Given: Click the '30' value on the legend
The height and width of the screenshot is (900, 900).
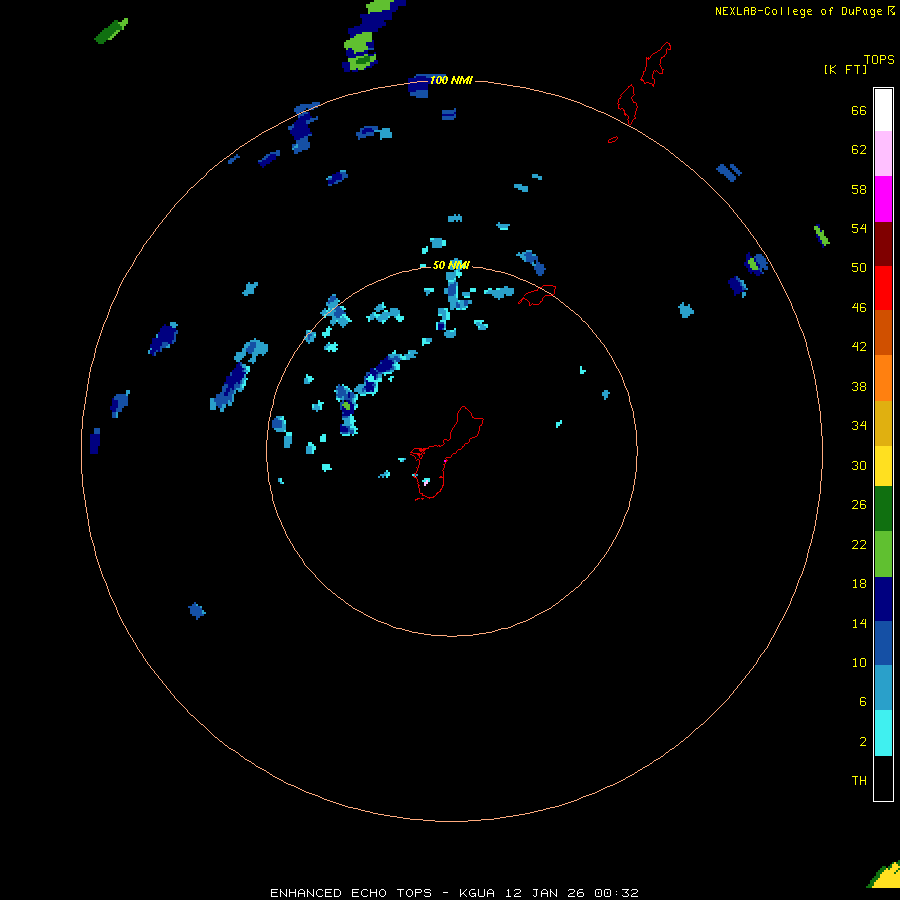Looking at the screenshot, I should coord(859,465).
